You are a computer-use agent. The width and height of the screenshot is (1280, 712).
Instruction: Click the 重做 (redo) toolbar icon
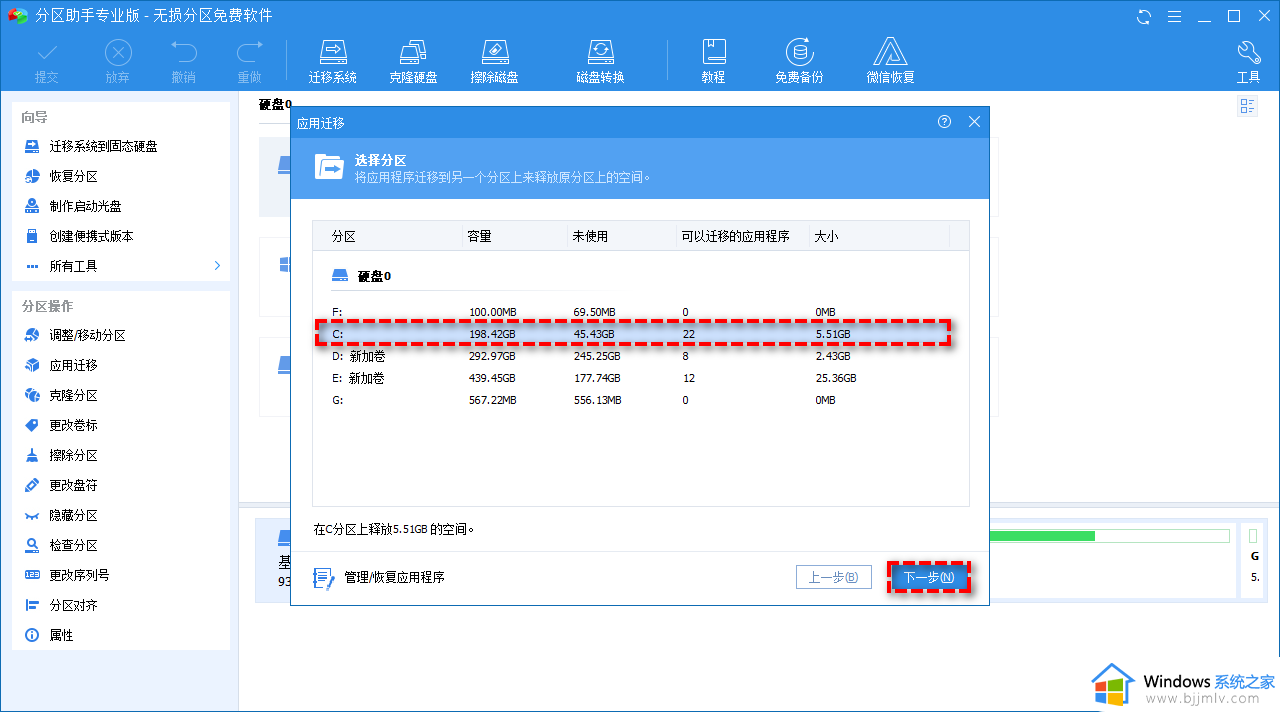pos(249,60)
